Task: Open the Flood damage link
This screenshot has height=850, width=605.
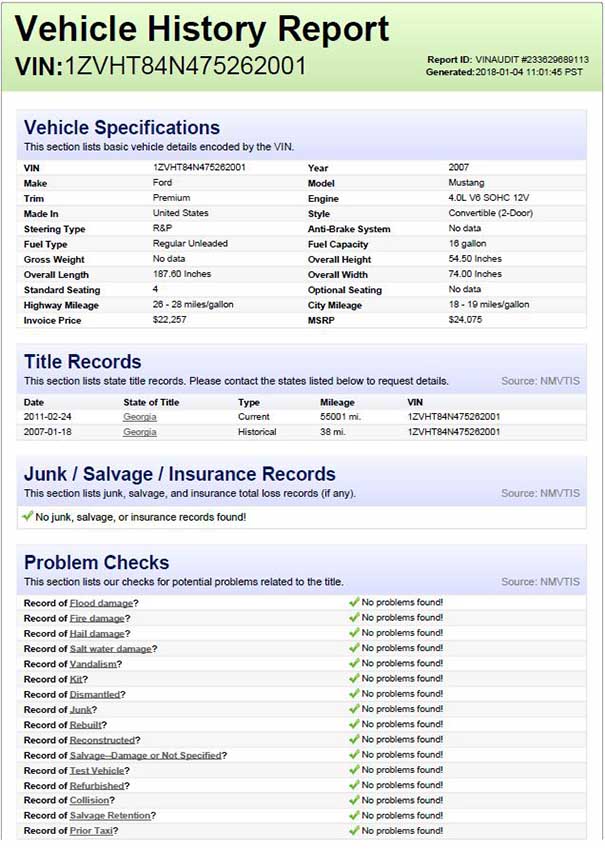Action: [x=101, y=603]
